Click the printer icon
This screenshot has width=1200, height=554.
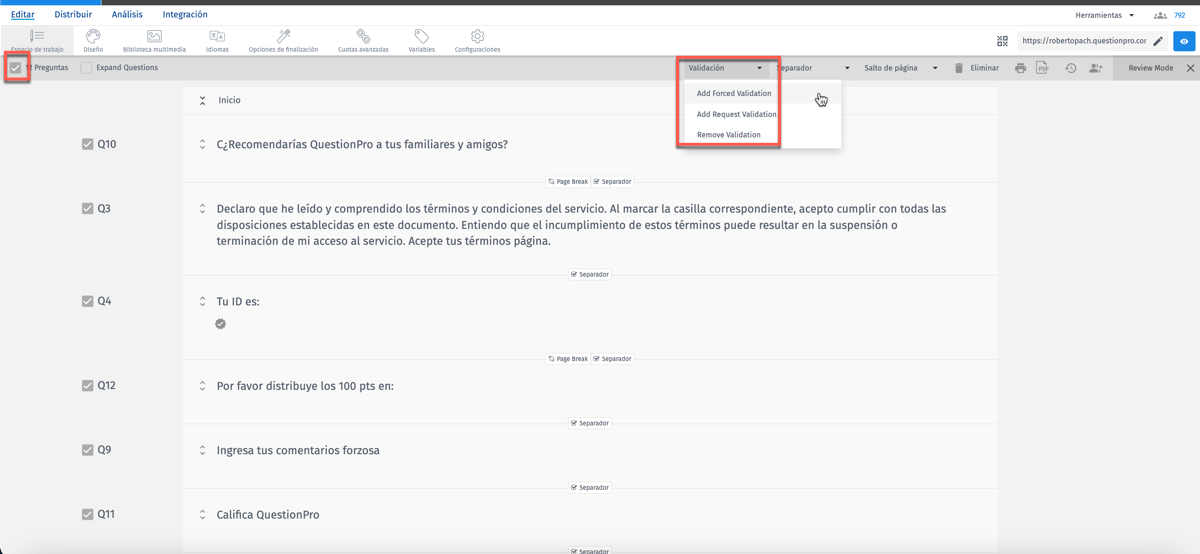(x=1020, y=68)
